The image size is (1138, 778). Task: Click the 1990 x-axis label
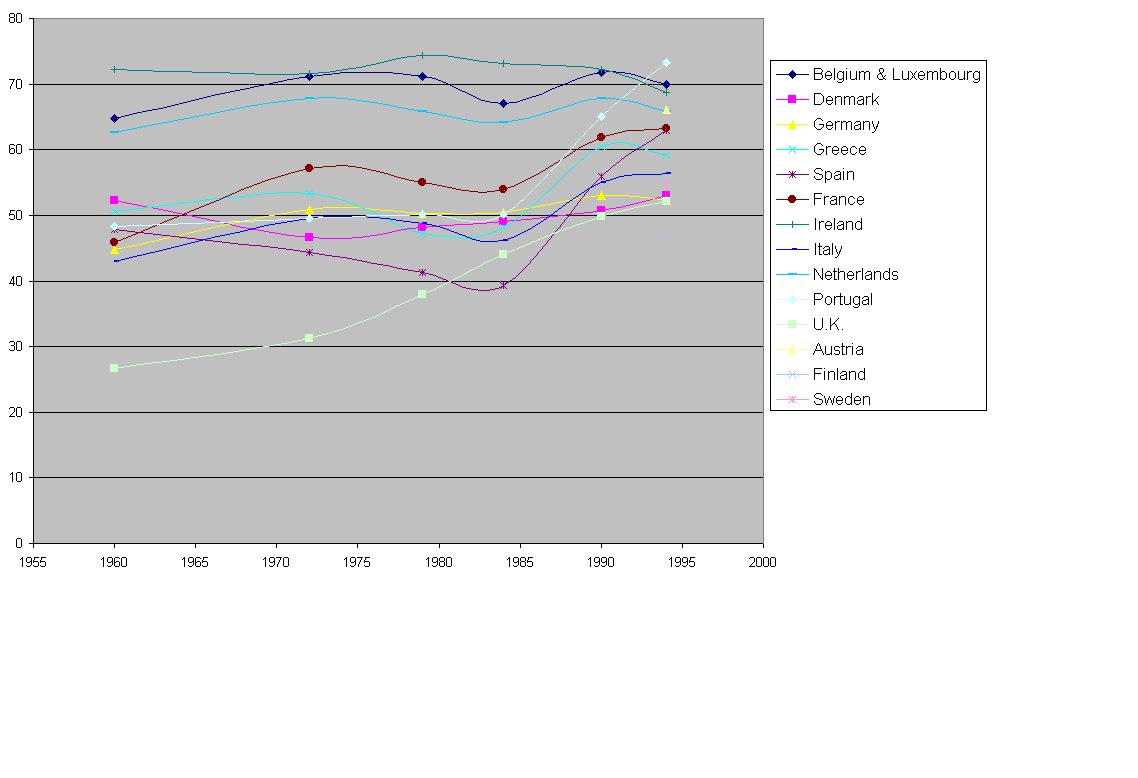coord(601,562)
